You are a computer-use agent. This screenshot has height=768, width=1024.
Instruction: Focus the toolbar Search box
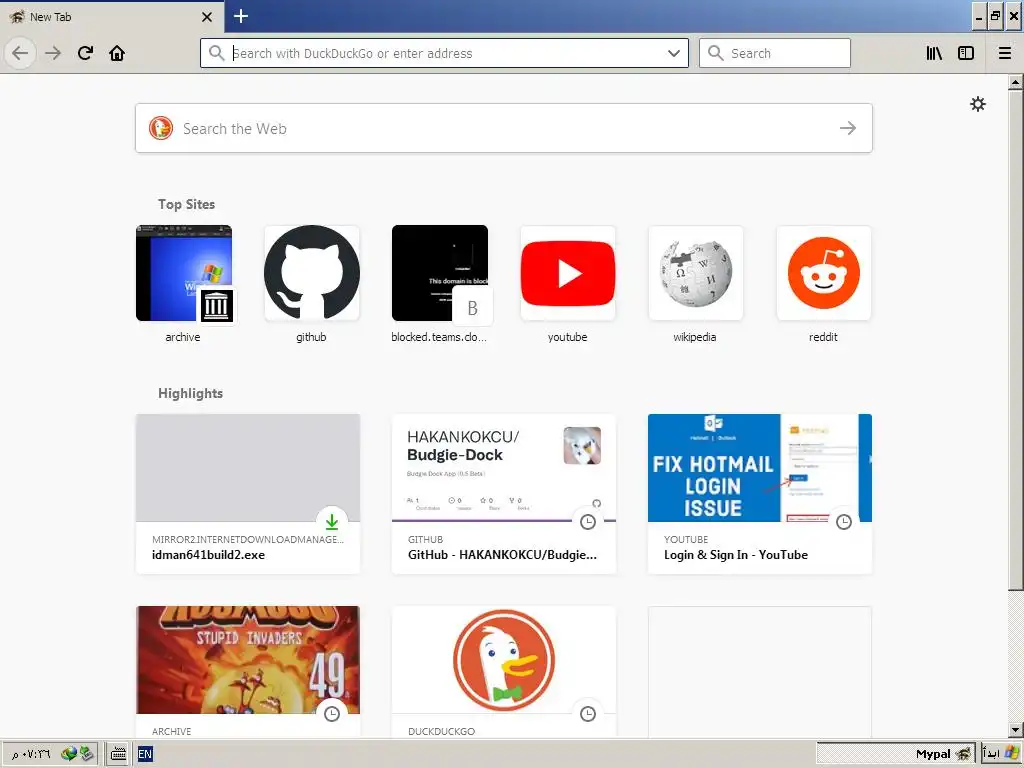(x=775, y=53)
